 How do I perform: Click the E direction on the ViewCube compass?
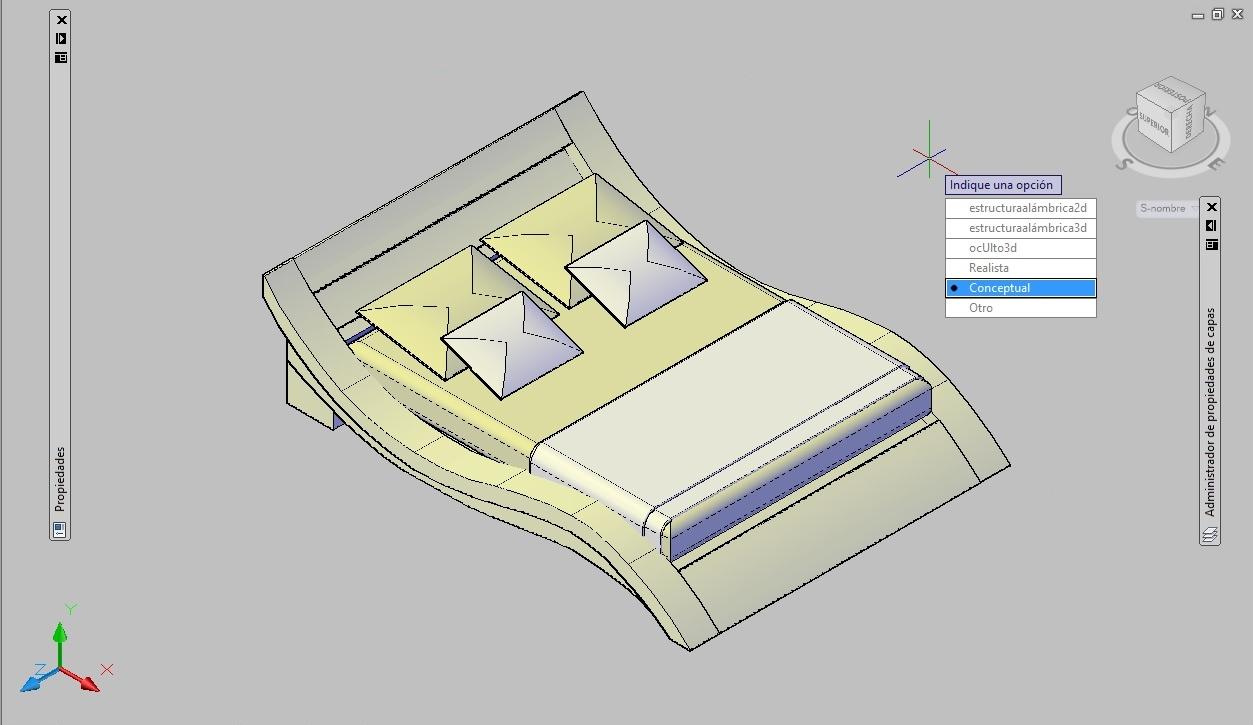[1217, 162]
